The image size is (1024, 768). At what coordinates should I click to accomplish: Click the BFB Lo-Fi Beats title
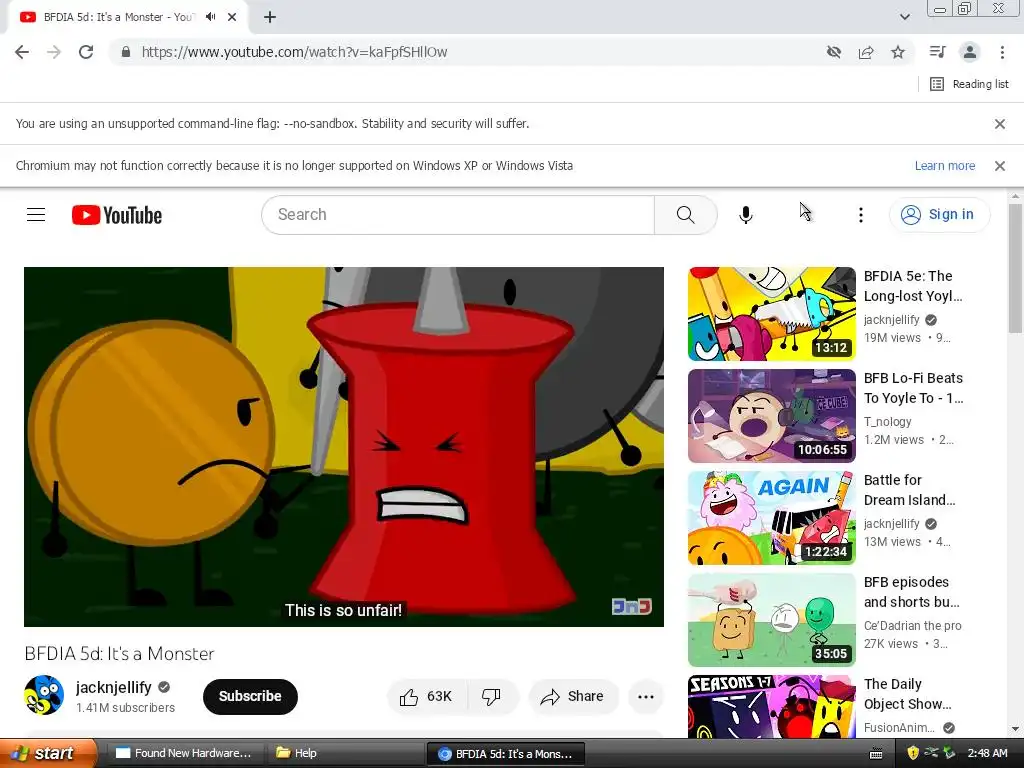(x=913, y=388)
